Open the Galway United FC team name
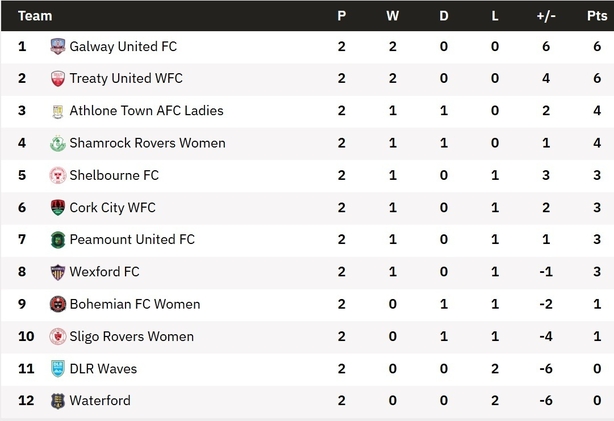The height and width of the screenshot is (421, 614). click(123, 47)
